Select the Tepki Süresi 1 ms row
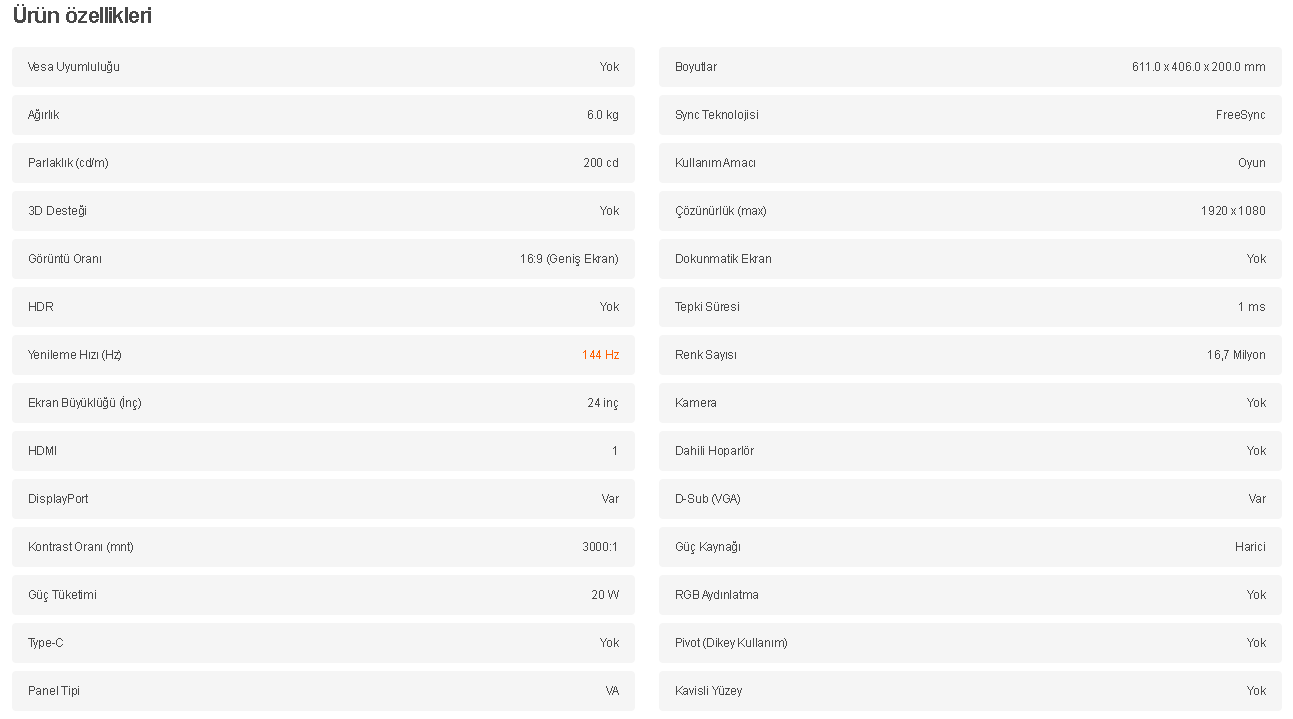This screenshot has width=1293, height=719. click(970, 307)
